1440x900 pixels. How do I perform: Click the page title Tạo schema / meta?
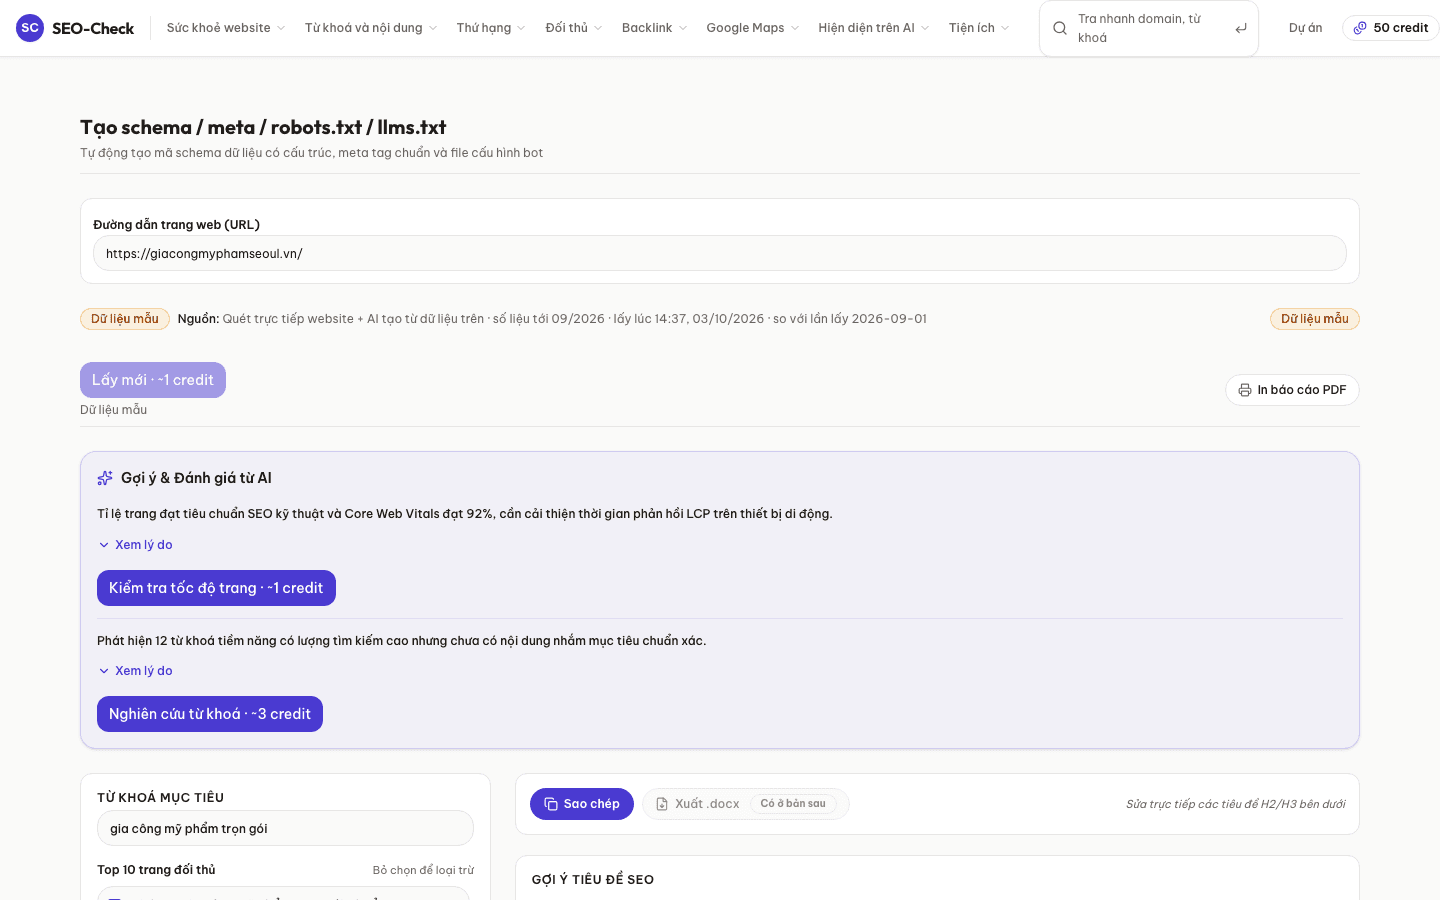coord(263,127)
